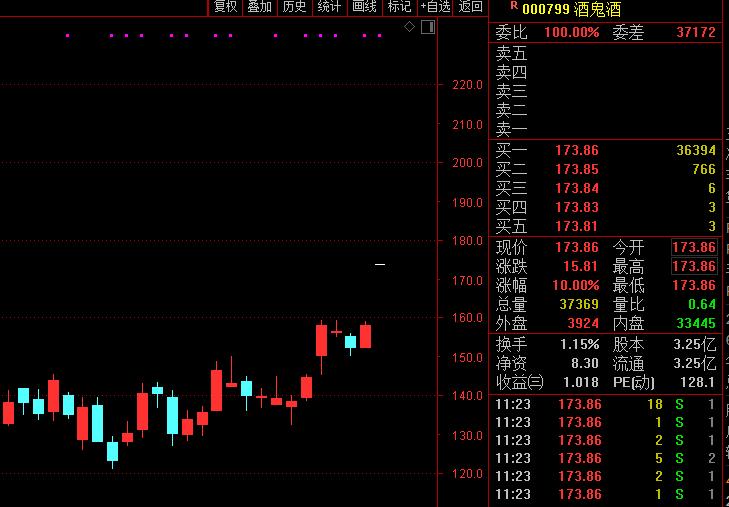
Task: Add stock via +自选 button
Action: tap(435, 7)
